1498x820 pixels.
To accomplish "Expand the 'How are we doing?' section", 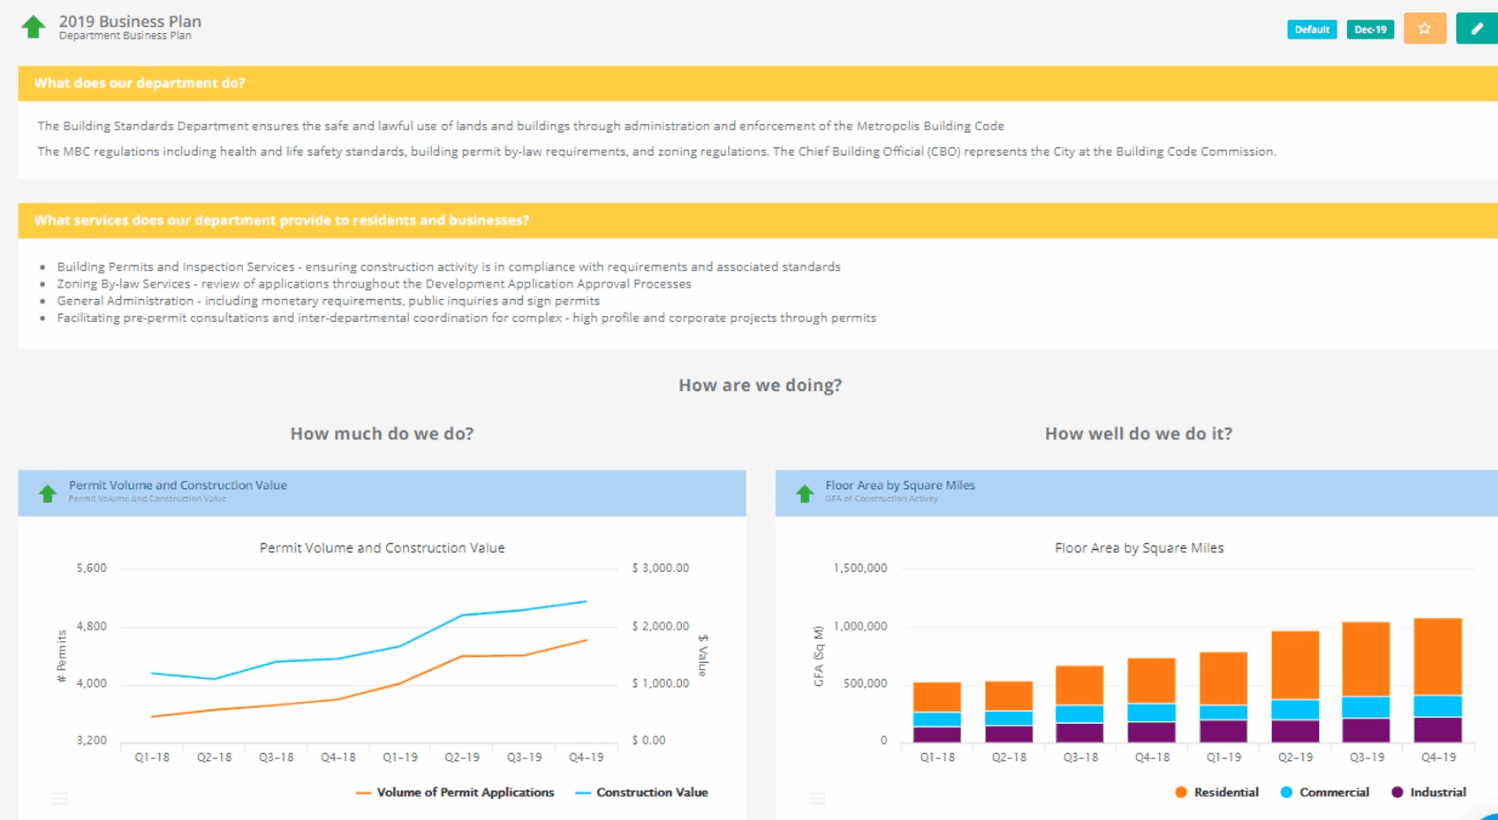I will [x=761, y=385].
